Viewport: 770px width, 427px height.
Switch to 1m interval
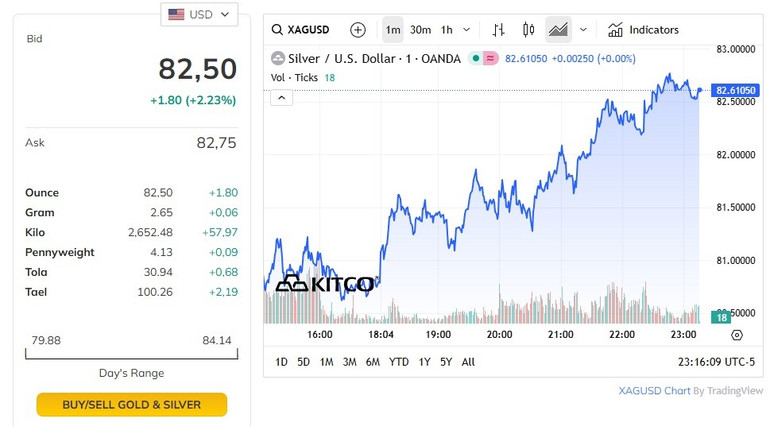point(393,30)
